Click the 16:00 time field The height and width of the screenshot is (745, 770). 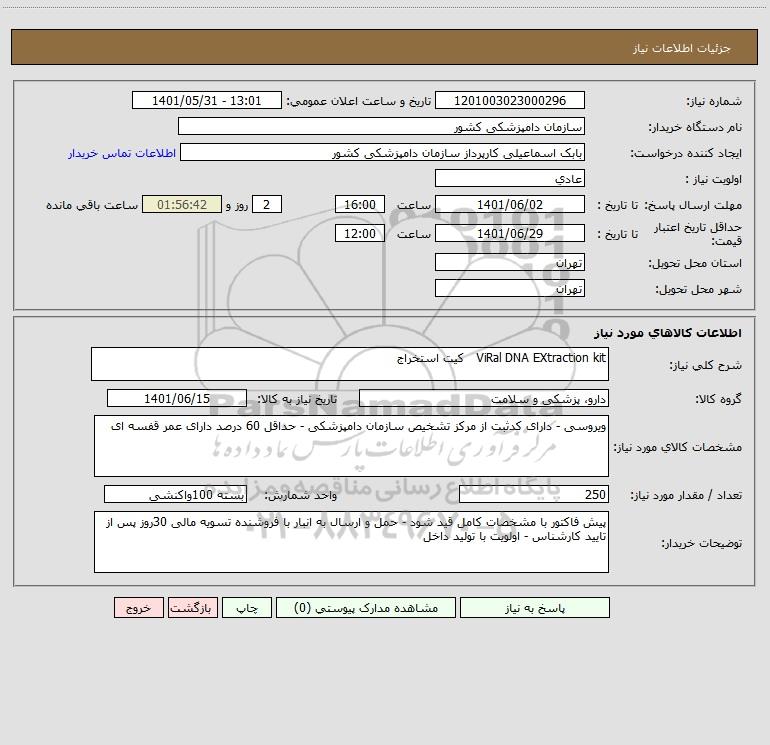(x=359, y=204)
